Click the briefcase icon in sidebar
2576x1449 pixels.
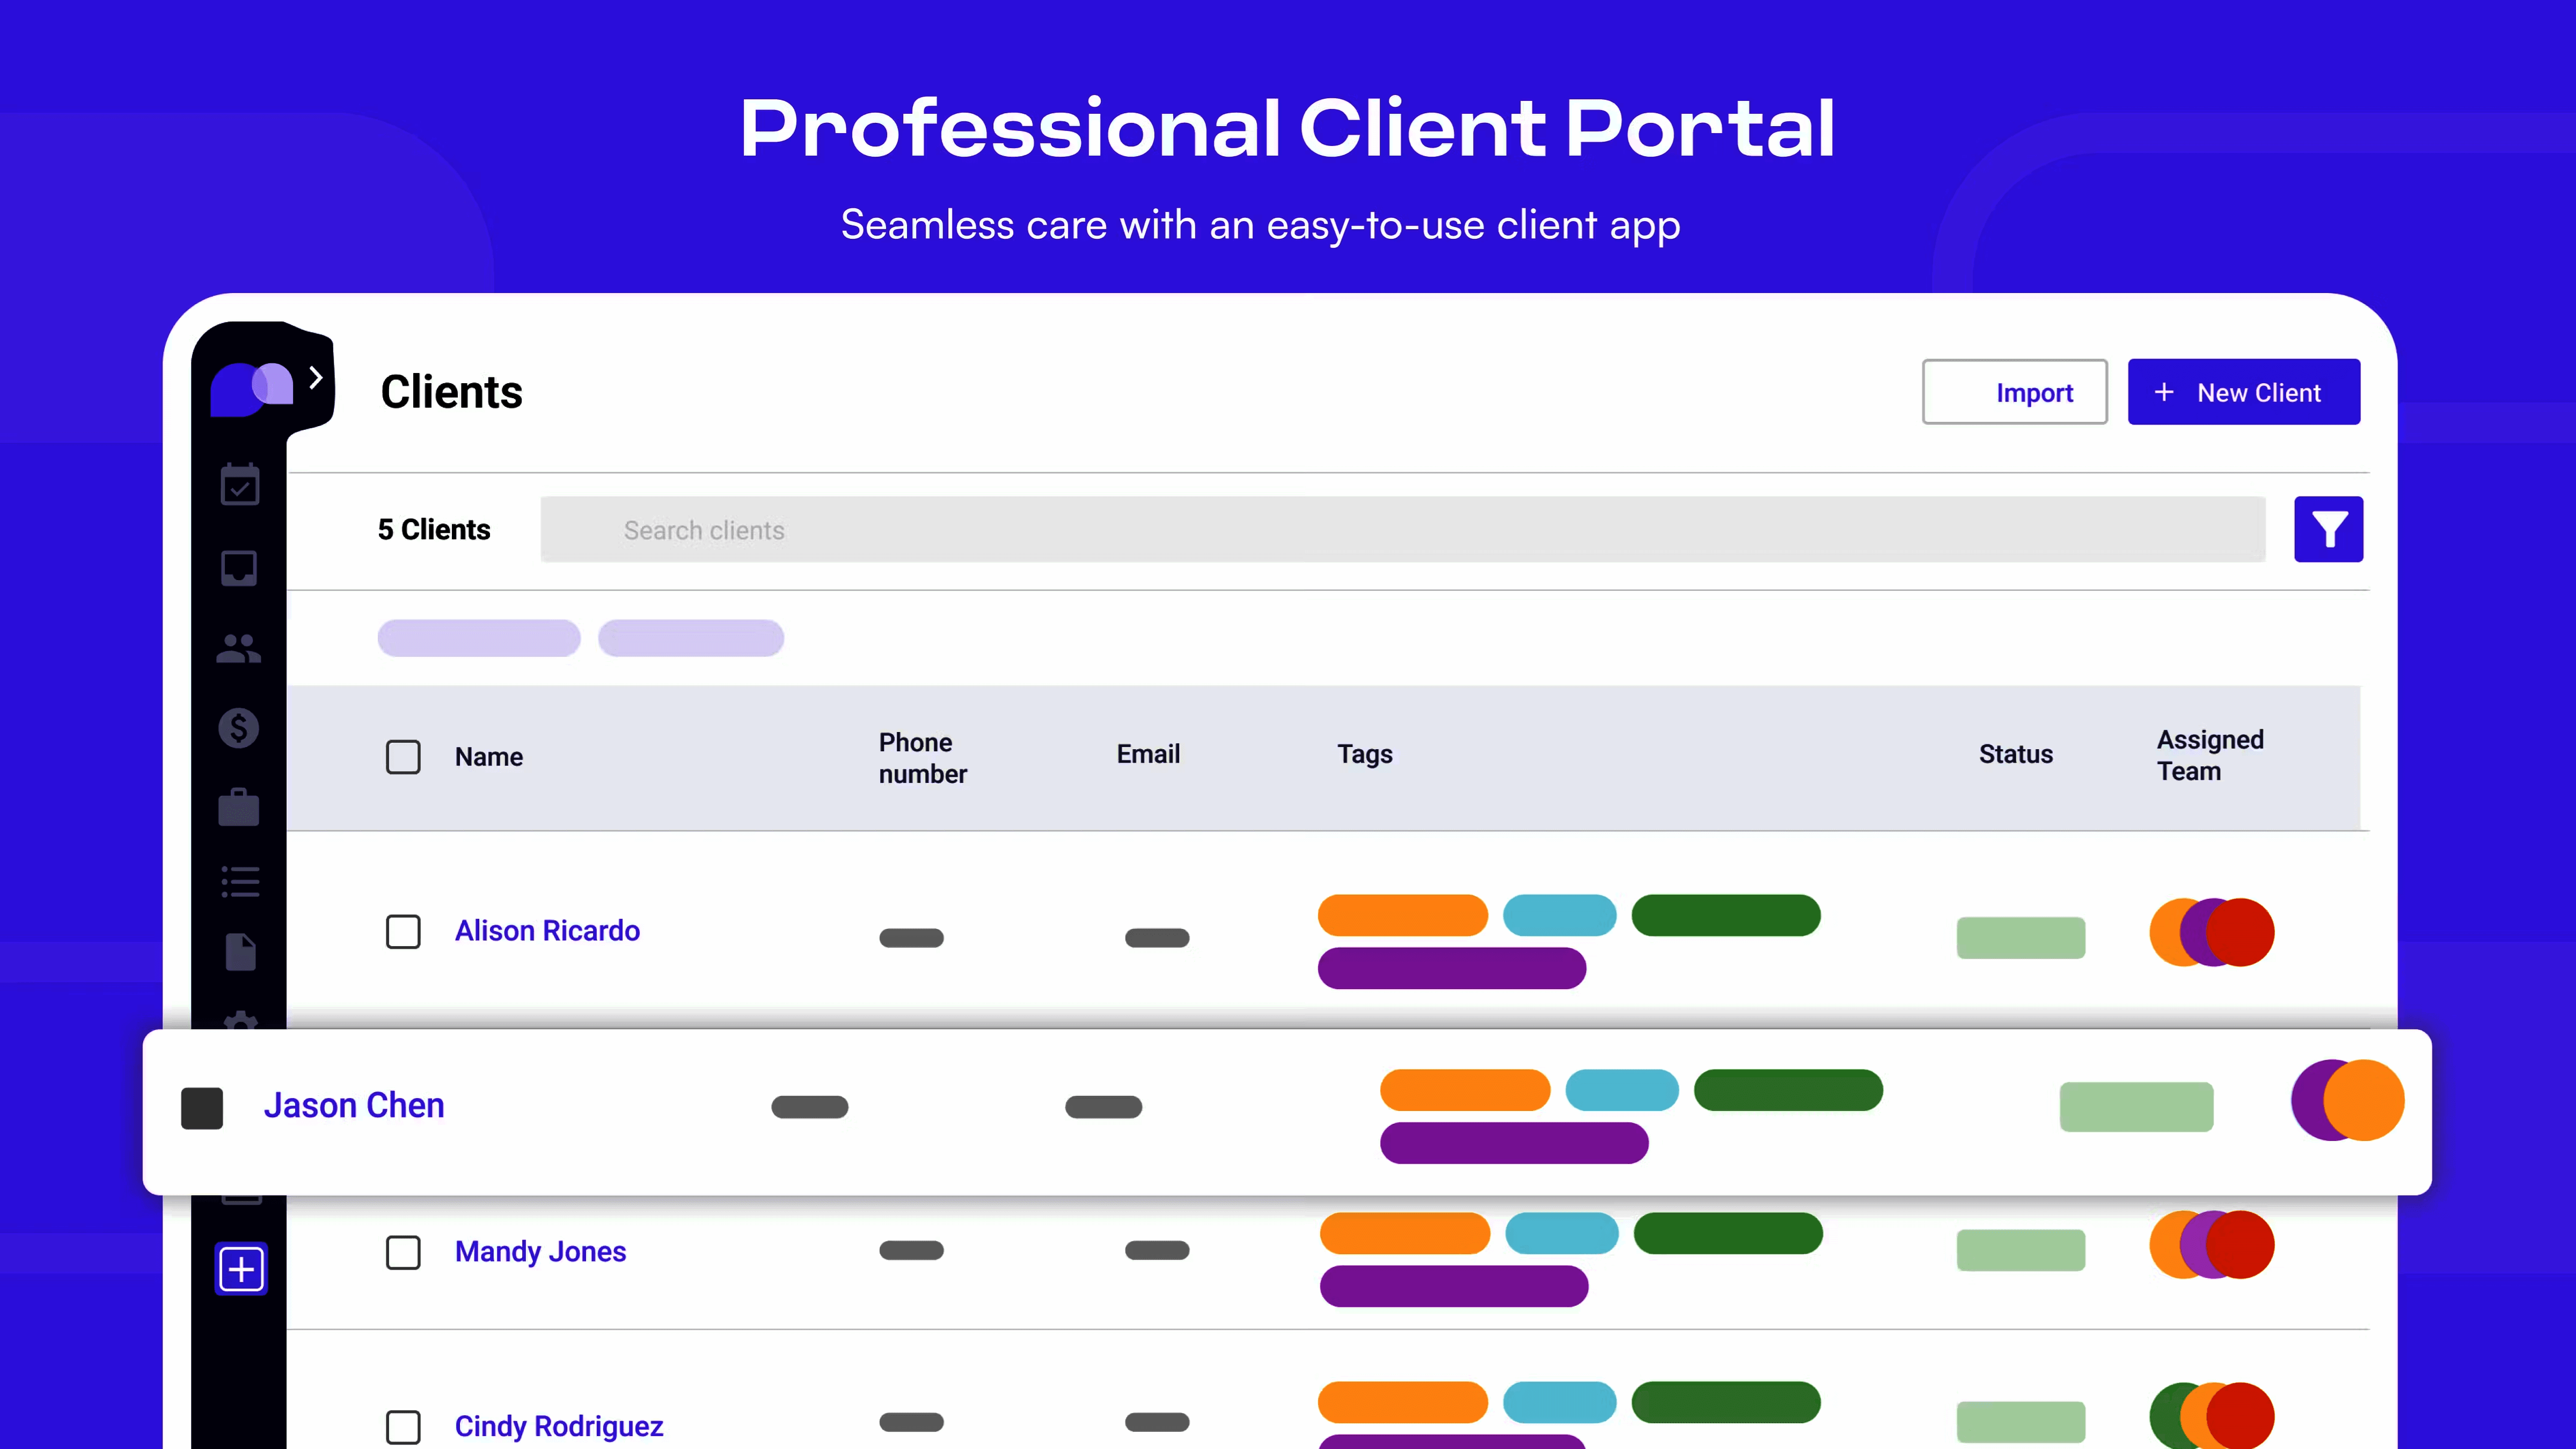click(x=239, y=807)
